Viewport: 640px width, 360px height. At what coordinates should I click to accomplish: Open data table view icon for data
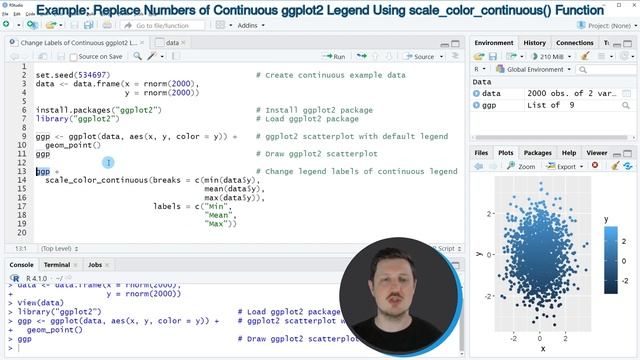tap(626, 93)
